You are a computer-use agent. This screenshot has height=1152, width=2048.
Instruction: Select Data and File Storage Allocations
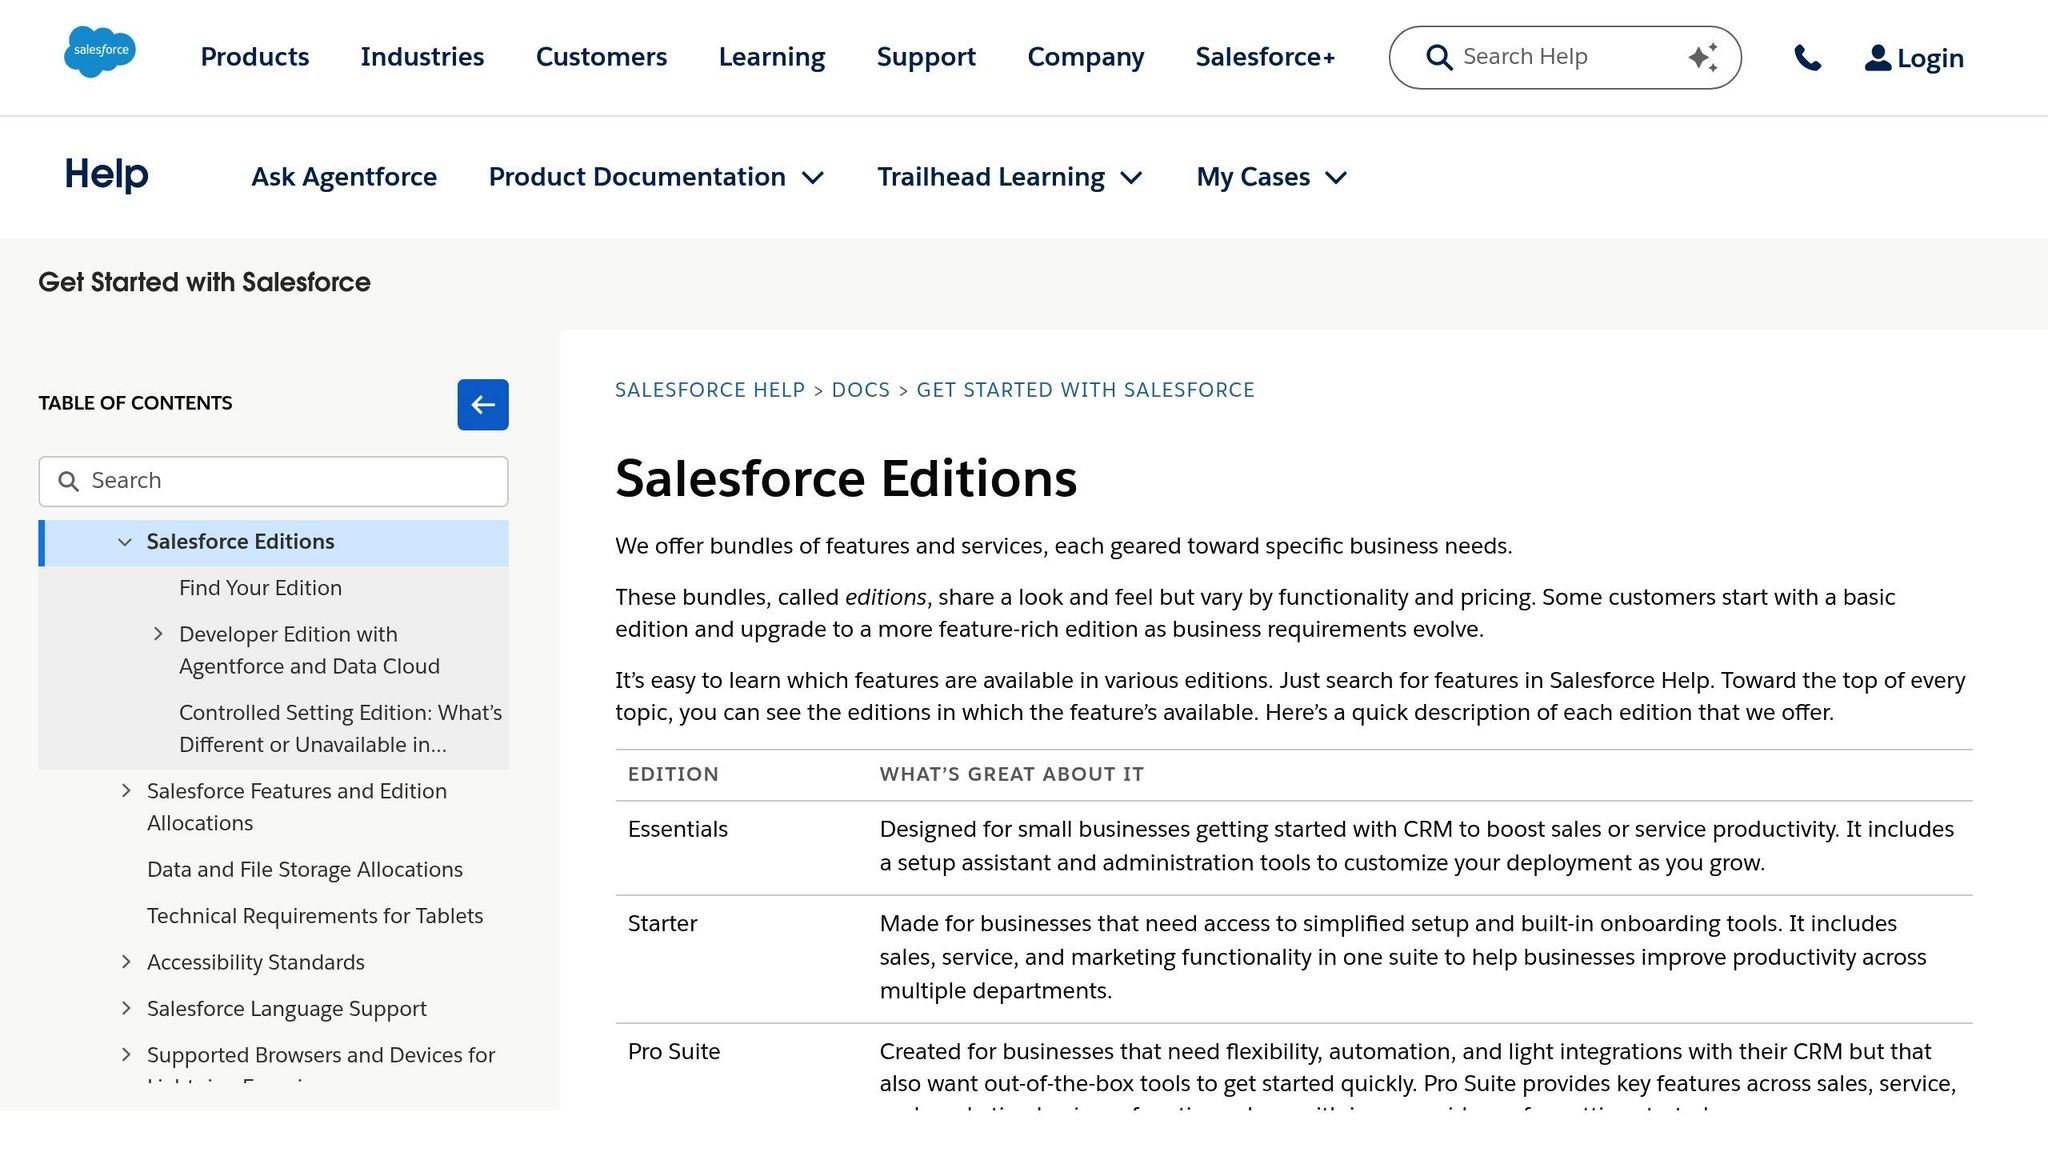coord(305,869)
